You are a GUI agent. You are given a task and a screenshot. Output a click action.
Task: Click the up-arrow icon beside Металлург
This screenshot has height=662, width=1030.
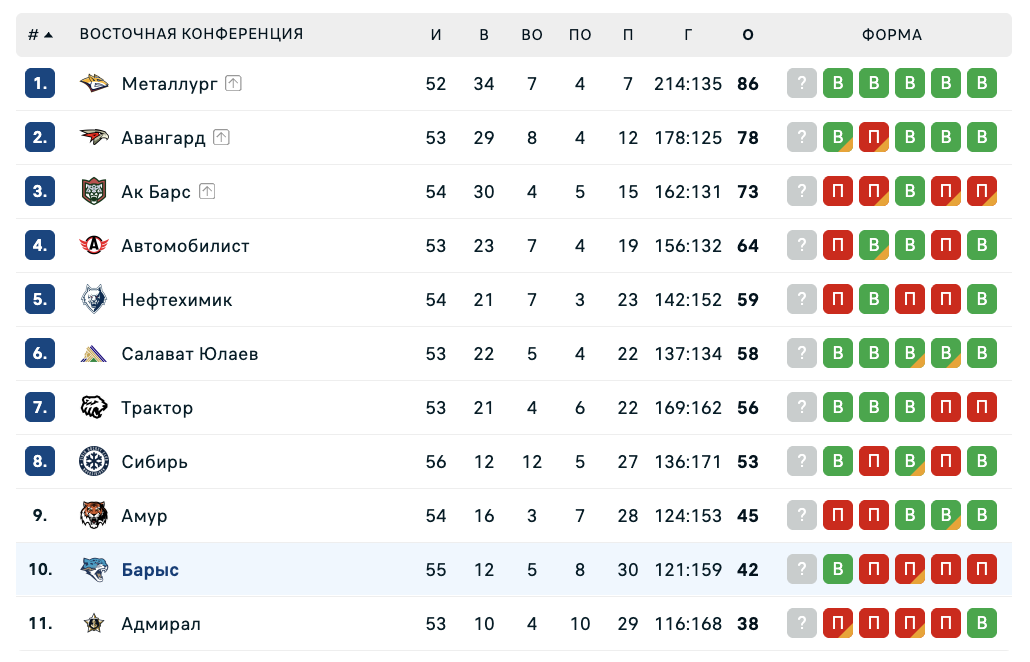(233, 84)
